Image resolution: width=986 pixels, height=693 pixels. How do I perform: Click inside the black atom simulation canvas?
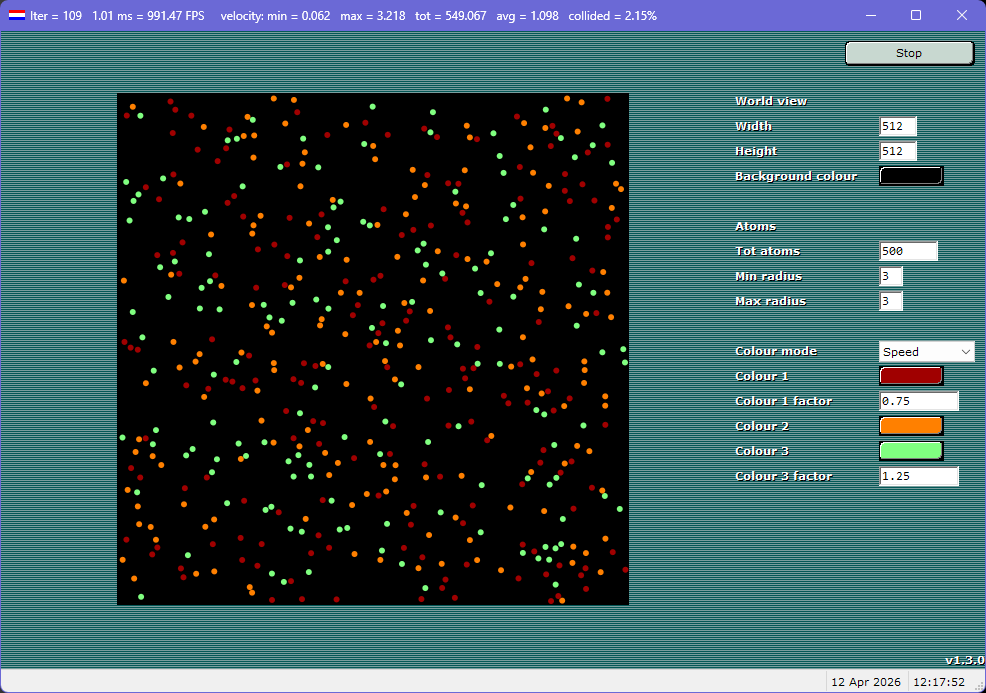pyautogui.click(x=372, y=349)
